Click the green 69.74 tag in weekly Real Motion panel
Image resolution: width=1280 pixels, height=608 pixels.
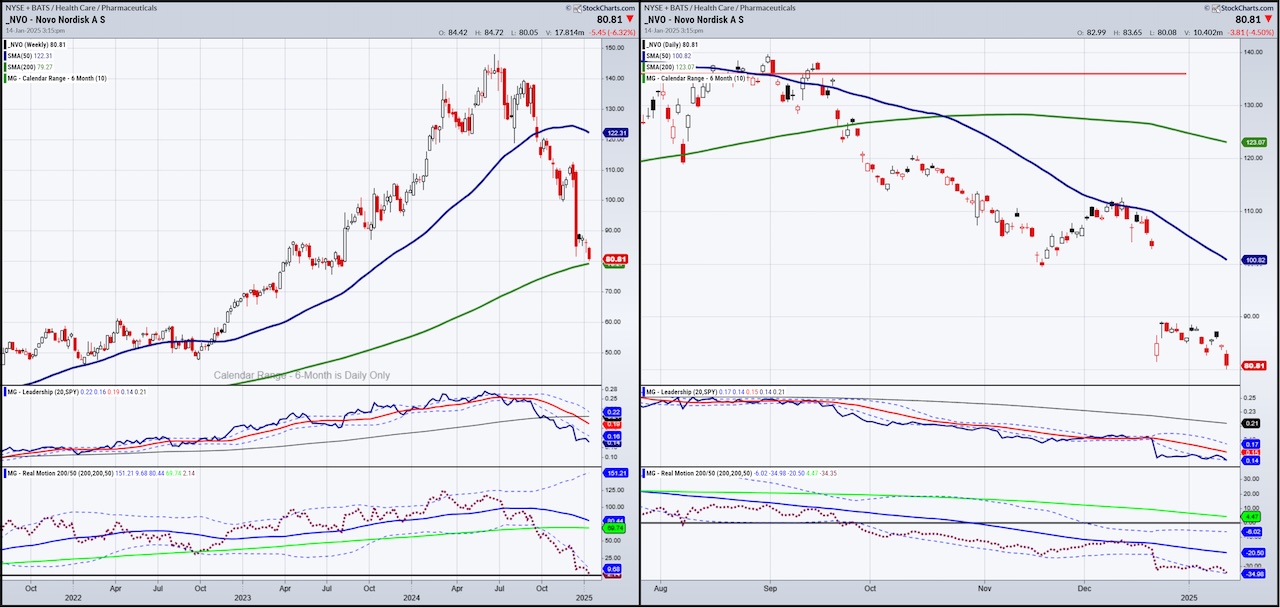click(615, 527)
